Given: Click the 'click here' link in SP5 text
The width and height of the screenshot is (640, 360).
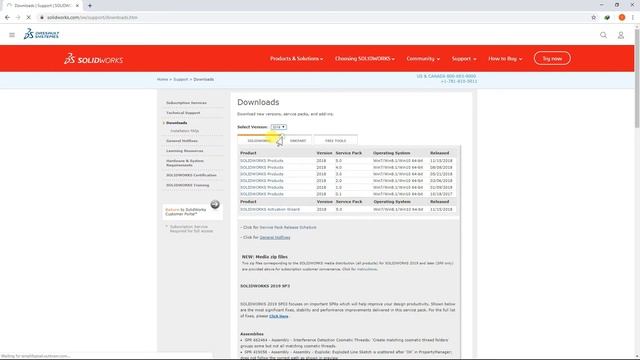Looking at the screenshot, I should (279, 316).
